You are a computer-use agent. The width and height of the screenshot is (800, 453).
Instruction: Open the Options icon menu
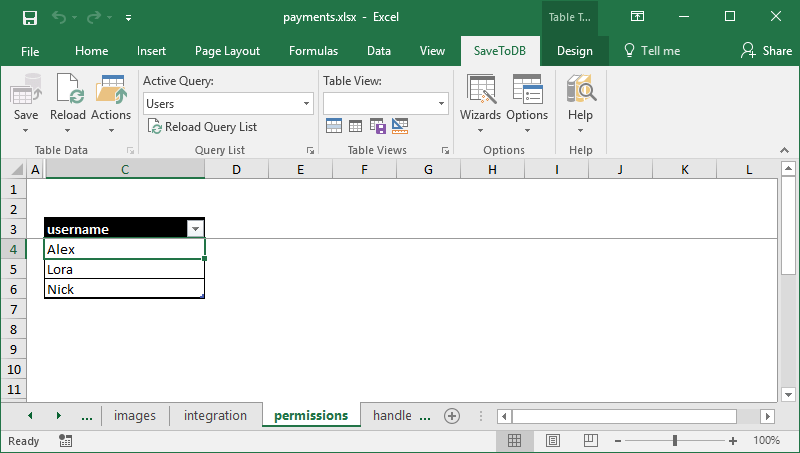pos(527,90)
